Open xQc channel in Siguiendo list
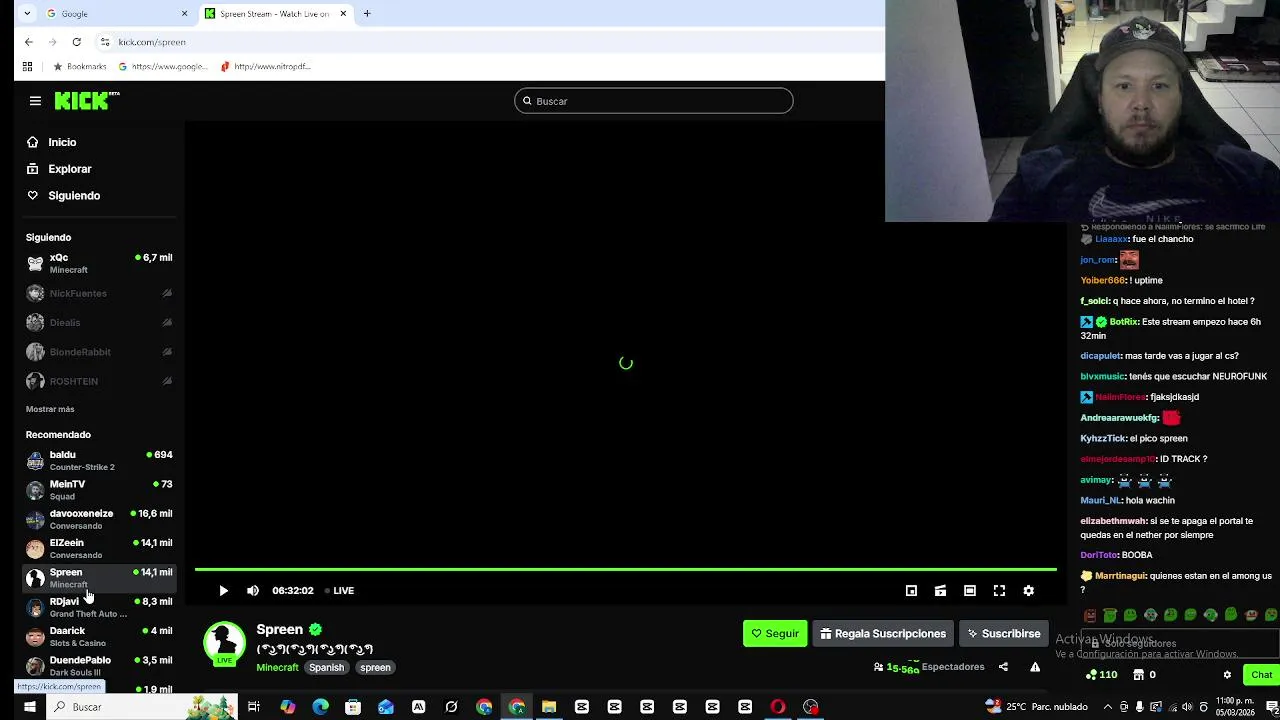 99,263
